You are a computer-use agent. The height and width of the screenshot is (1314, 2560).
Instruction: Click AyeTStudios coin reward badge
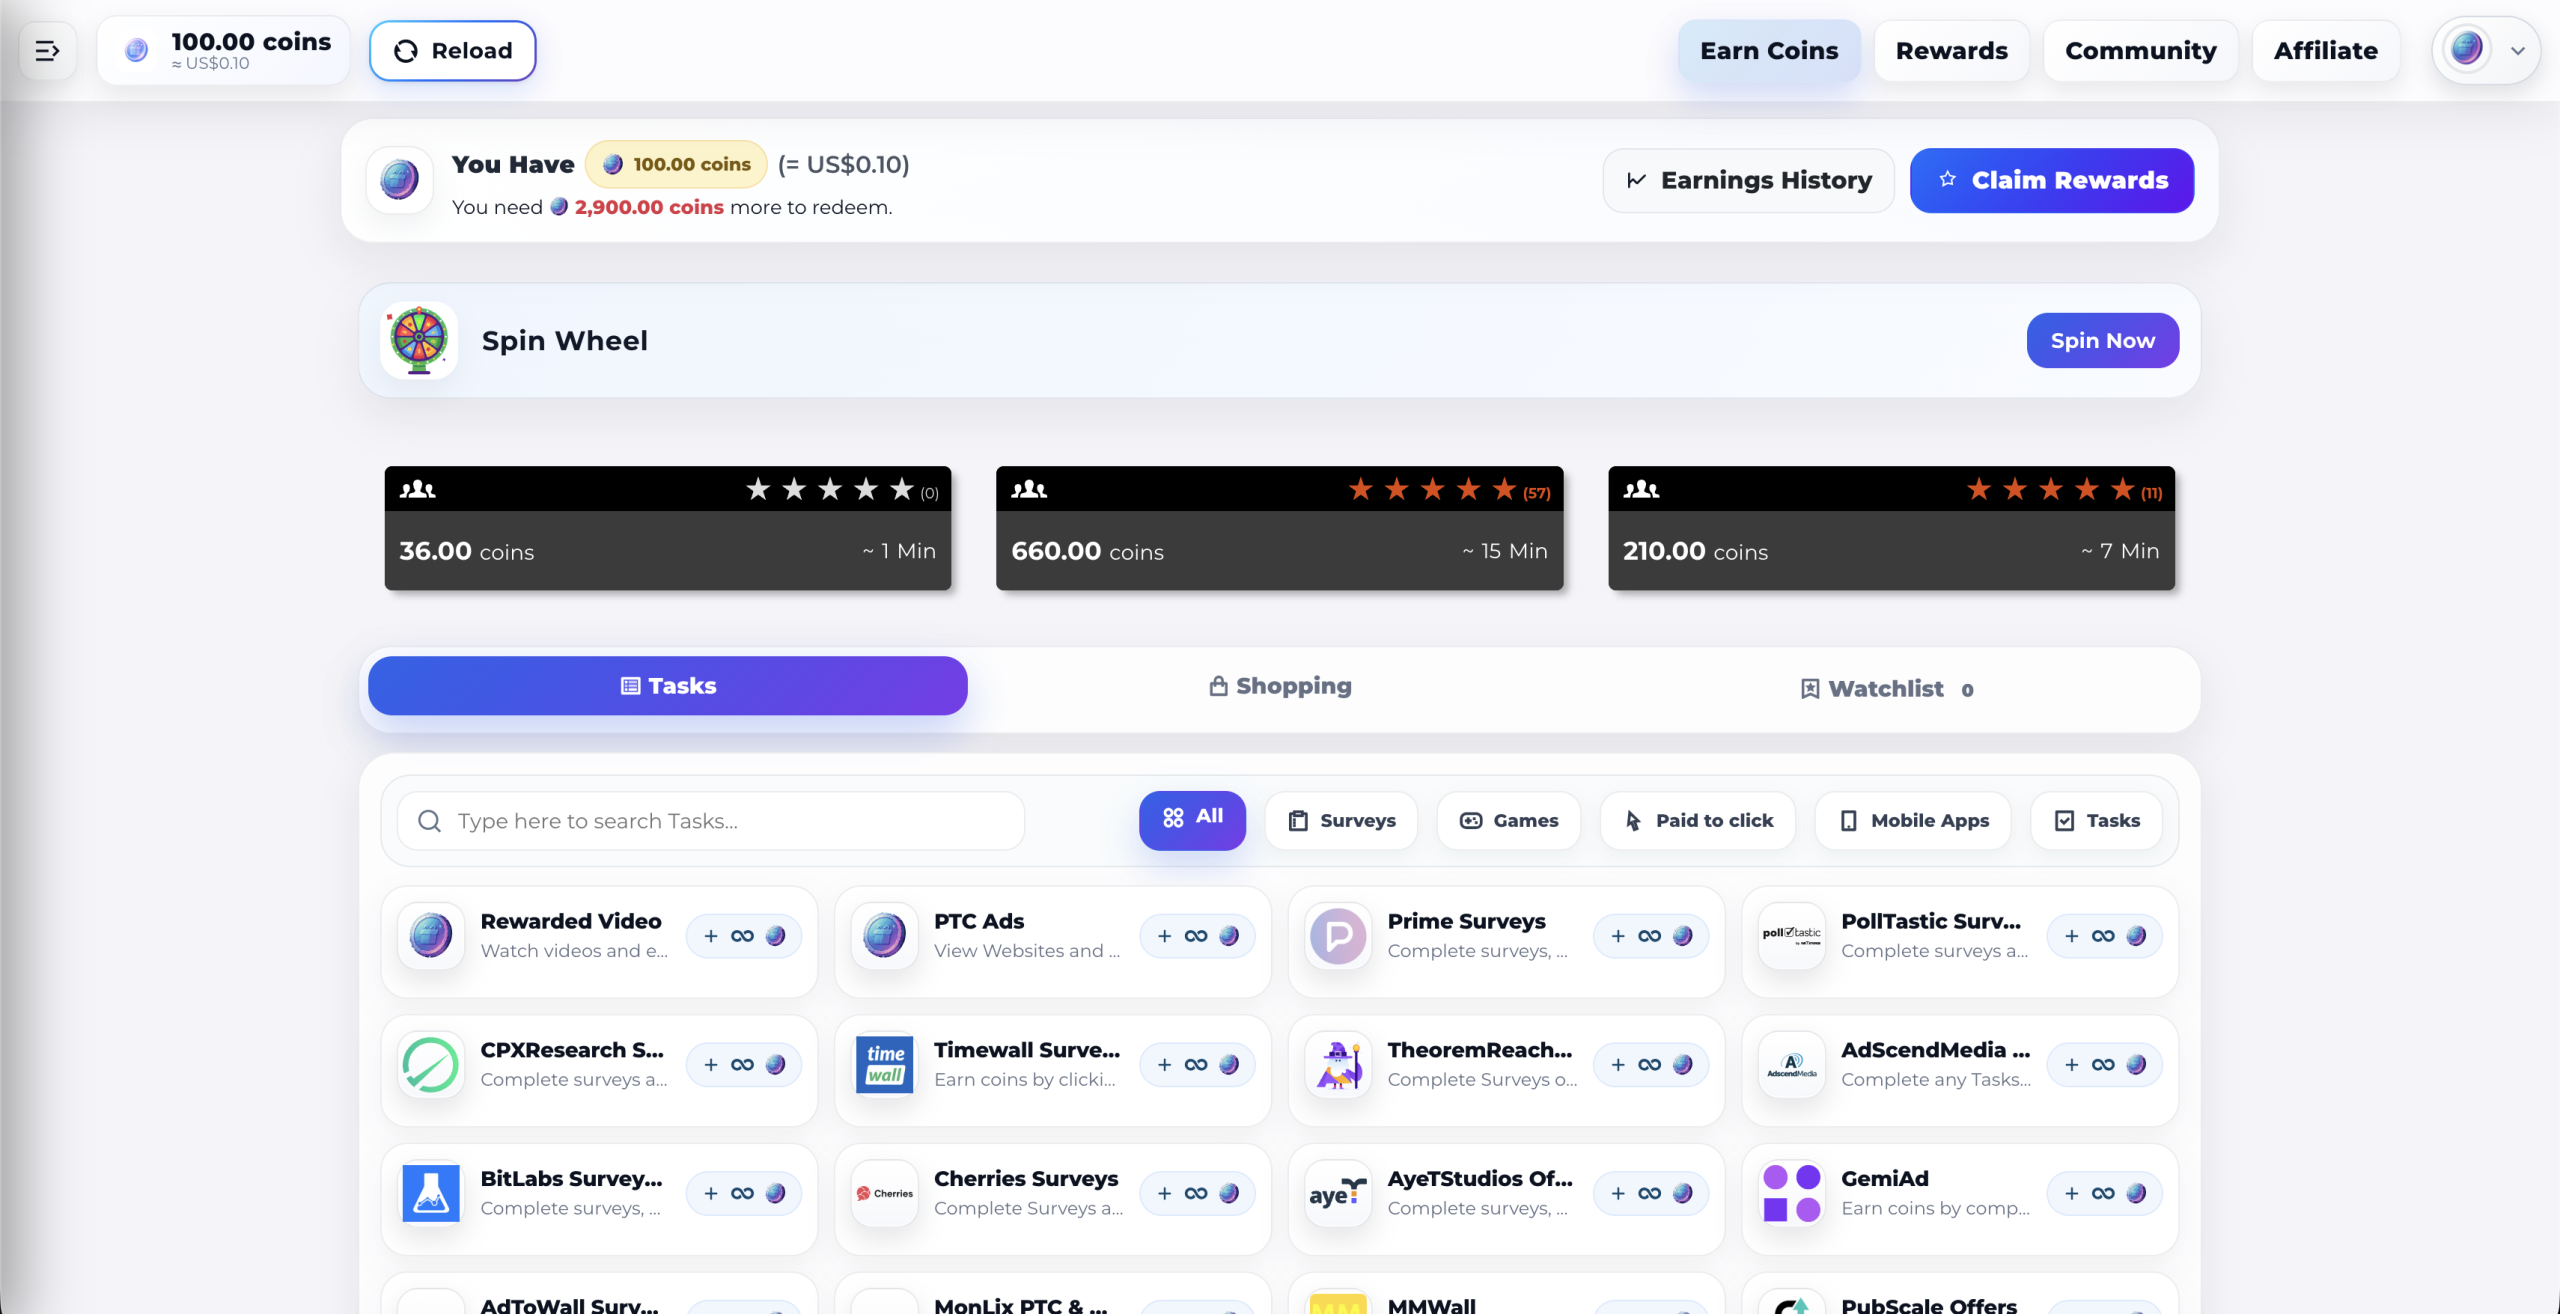pos(1651,1193)
